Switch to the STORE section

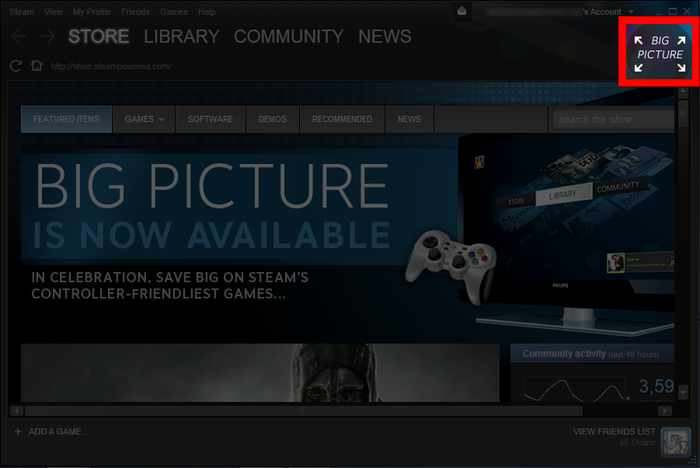(99, 36)
